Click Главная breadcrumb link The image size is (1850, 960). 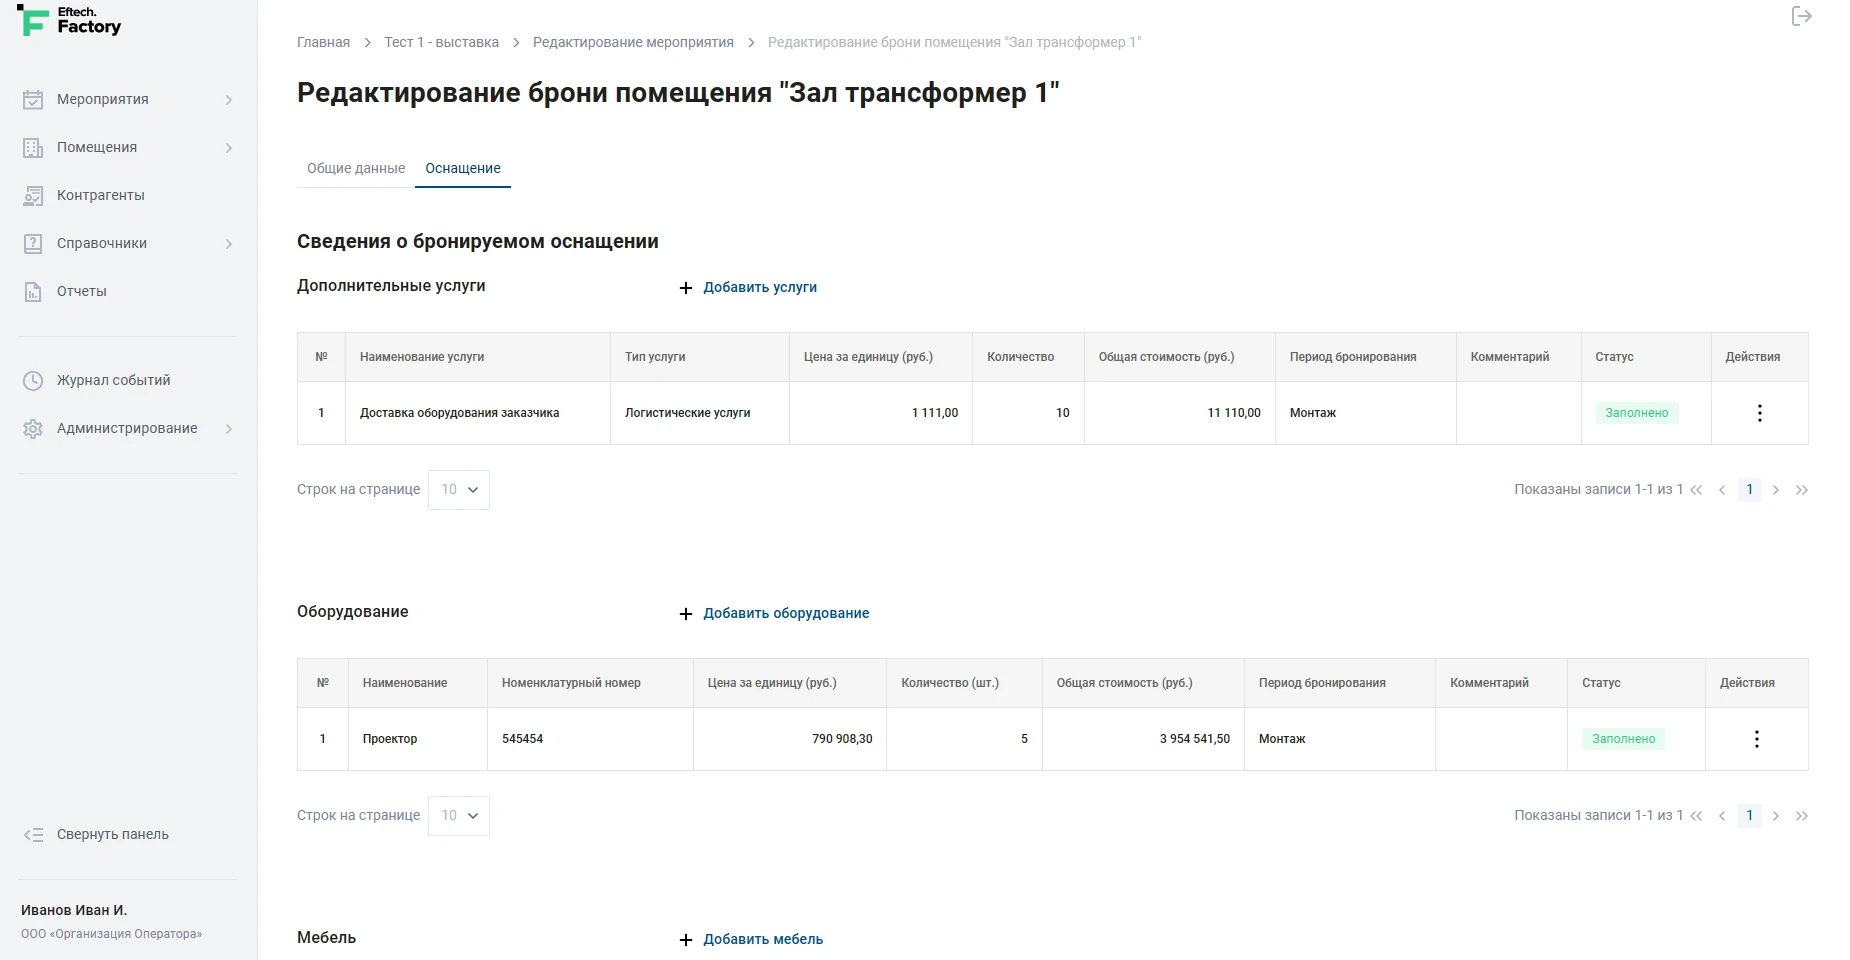click(x=323, y=42)
